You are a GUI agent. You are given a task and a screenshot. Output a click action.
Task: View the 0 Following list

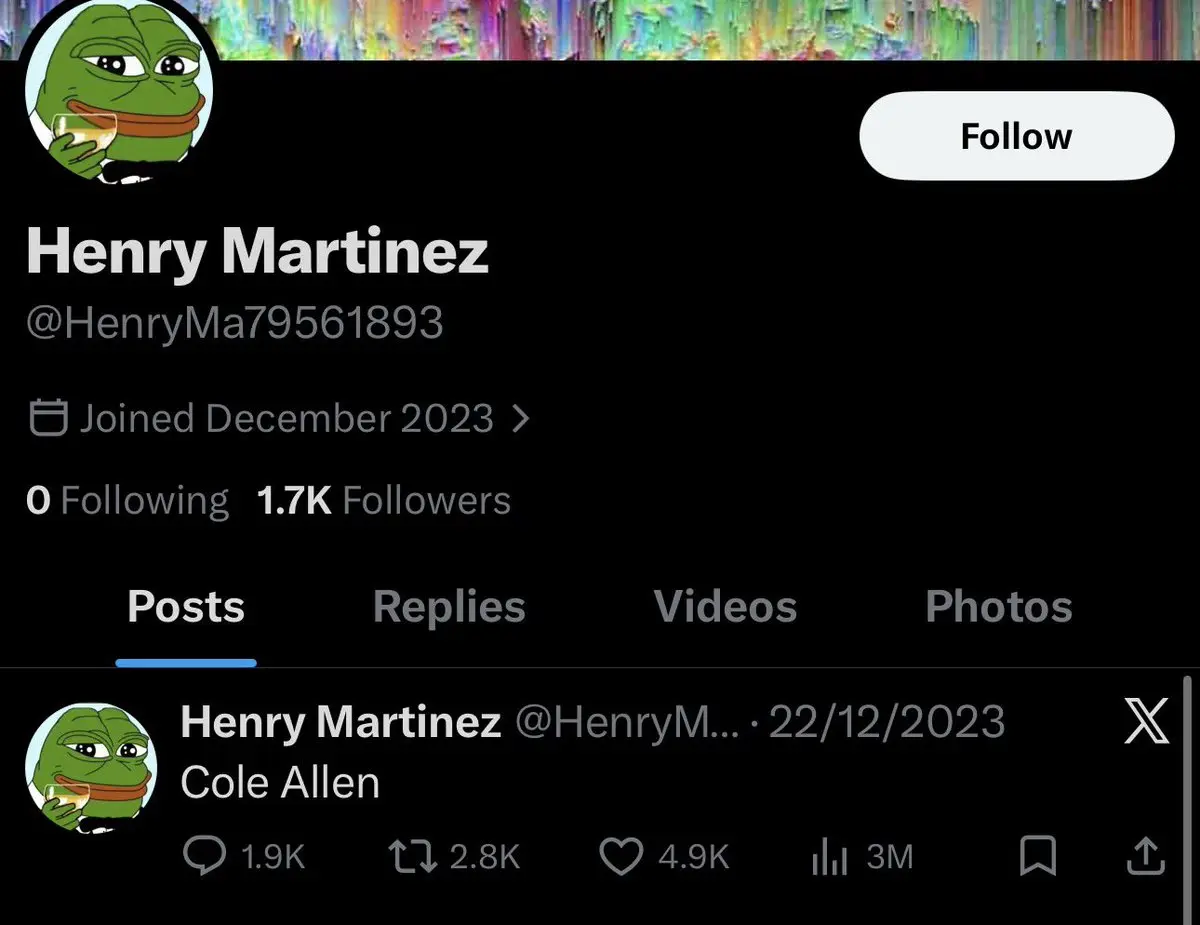(x=128, y=500)
